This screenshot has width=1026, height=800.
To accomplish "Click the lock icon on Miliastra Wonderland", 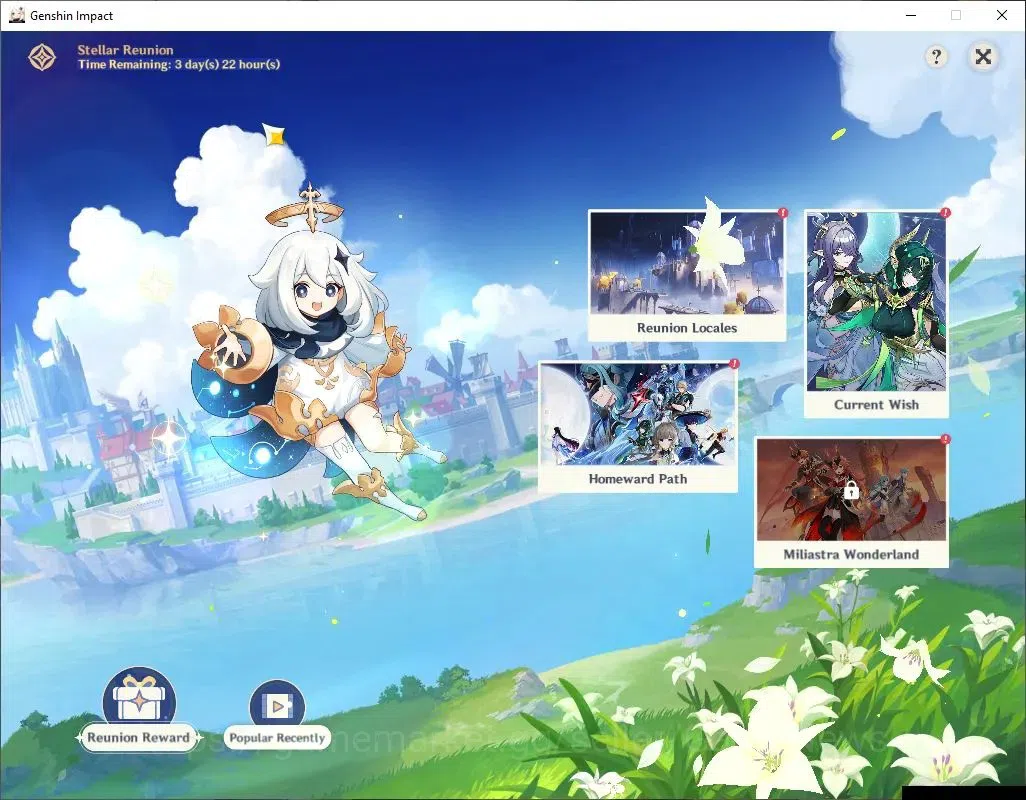I will coord(851,489).
